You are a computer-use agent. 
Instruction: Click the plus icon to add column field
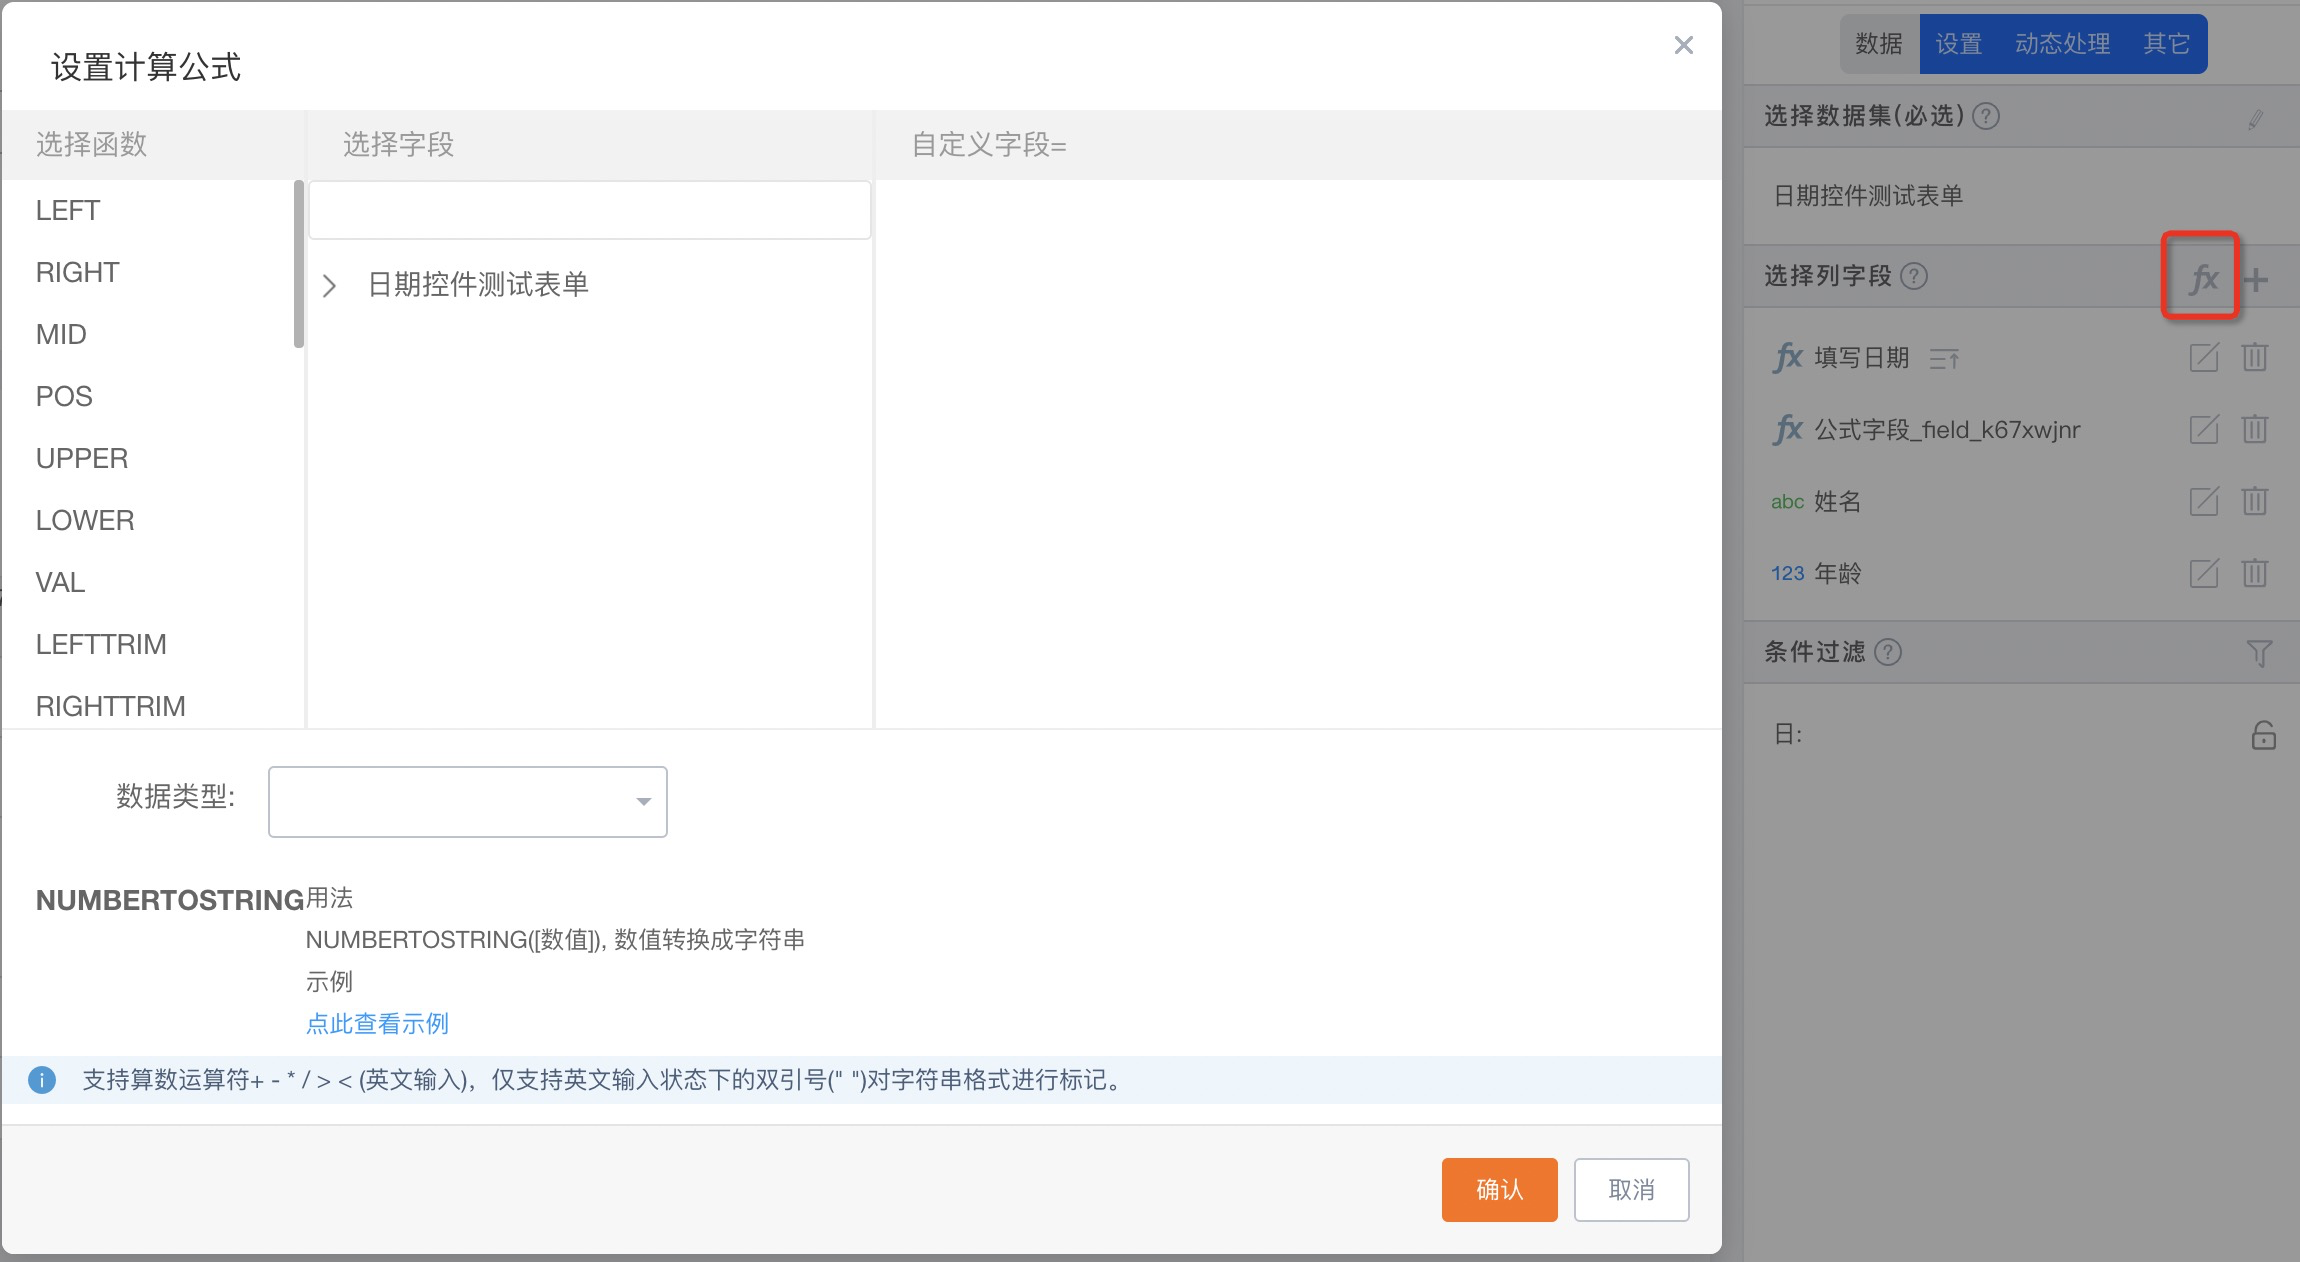pyautogui.click(x=2256, y=279)
